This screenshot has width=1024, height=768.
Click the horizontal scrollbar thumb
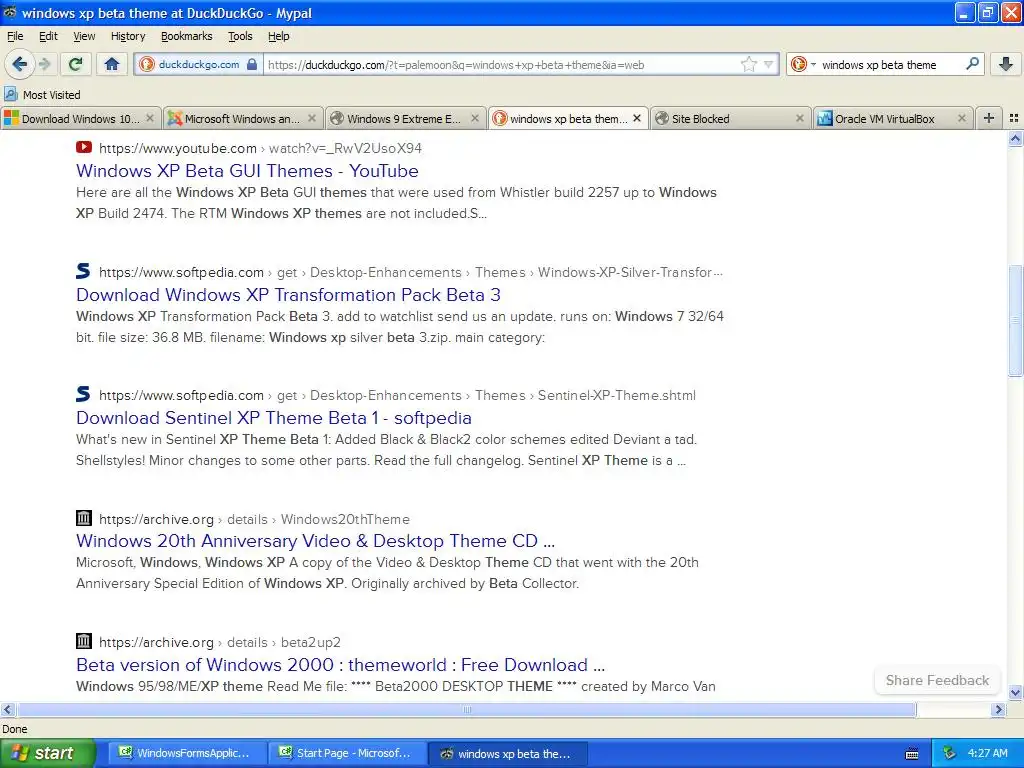pos(466,709)
